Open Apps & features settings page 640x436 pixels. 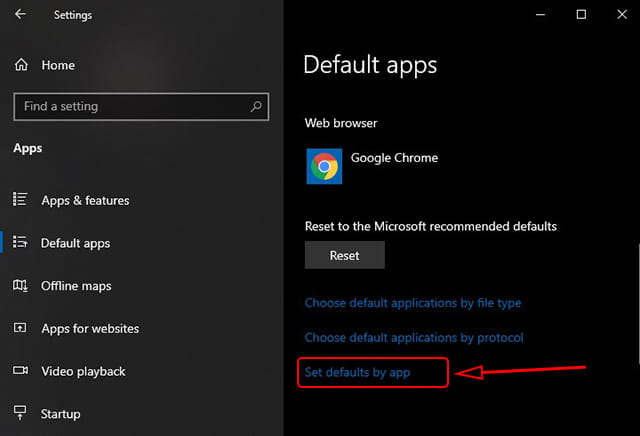85,200
